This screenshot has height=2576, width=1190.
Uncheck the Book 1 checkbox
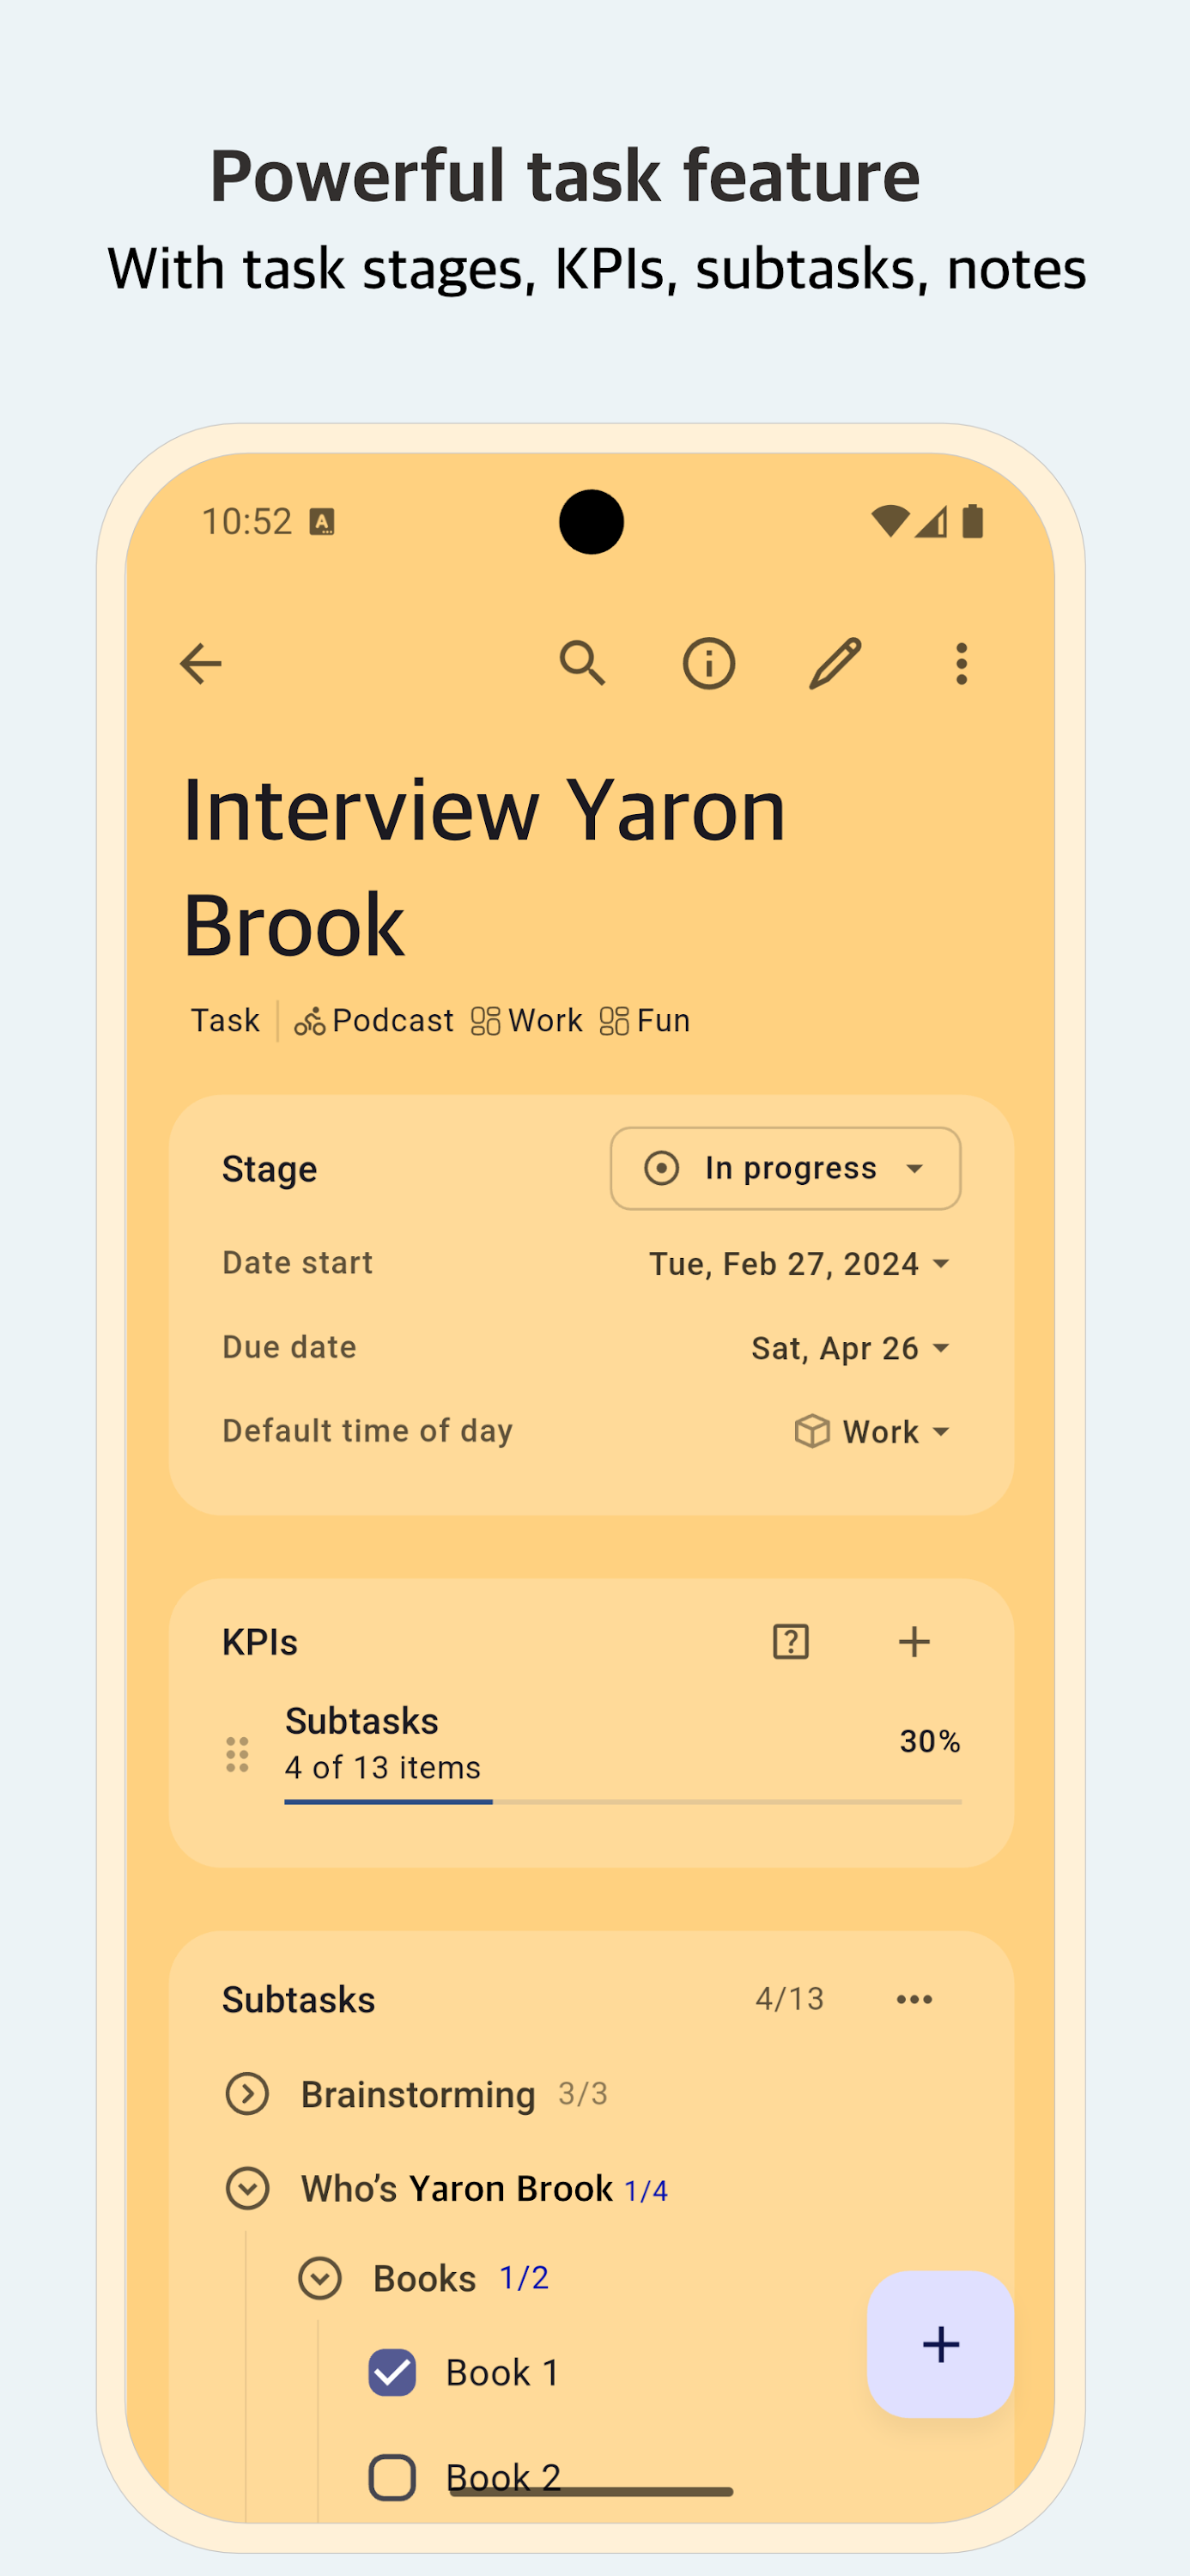pos(392,2372)
